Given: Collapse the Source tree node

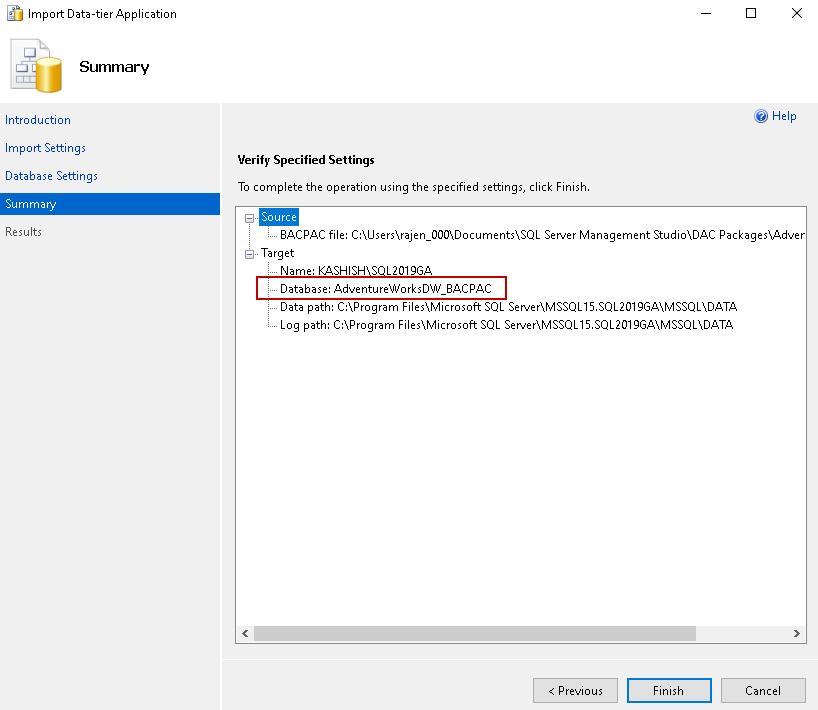Looking at the screenshot, I should pos(250,217).
